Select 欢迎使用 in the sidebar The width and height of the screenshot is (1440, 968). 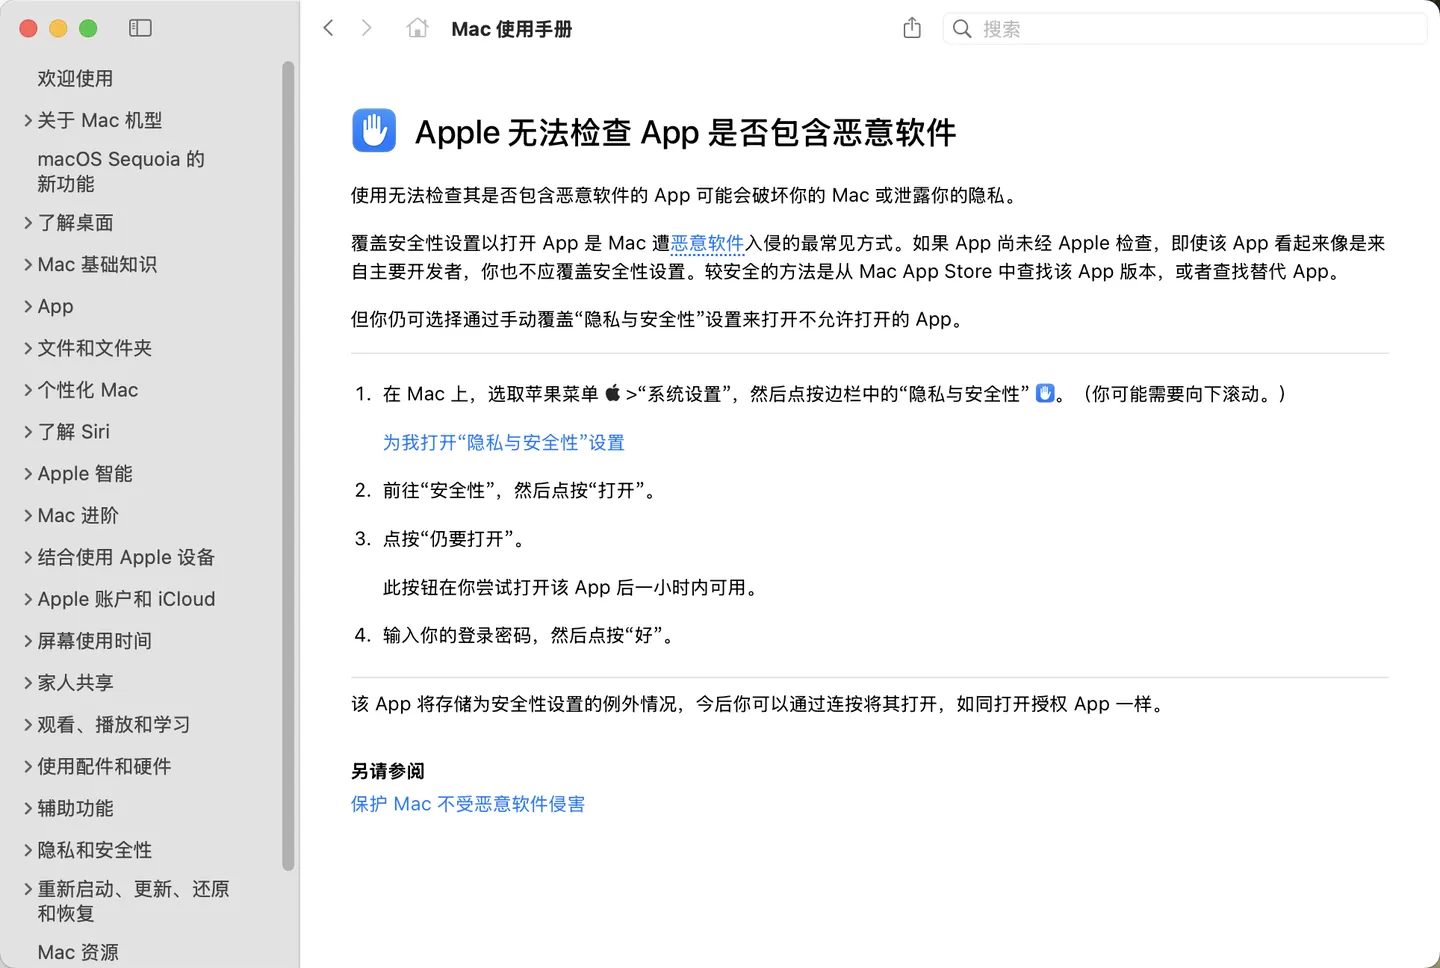click(x=75, y=78)
